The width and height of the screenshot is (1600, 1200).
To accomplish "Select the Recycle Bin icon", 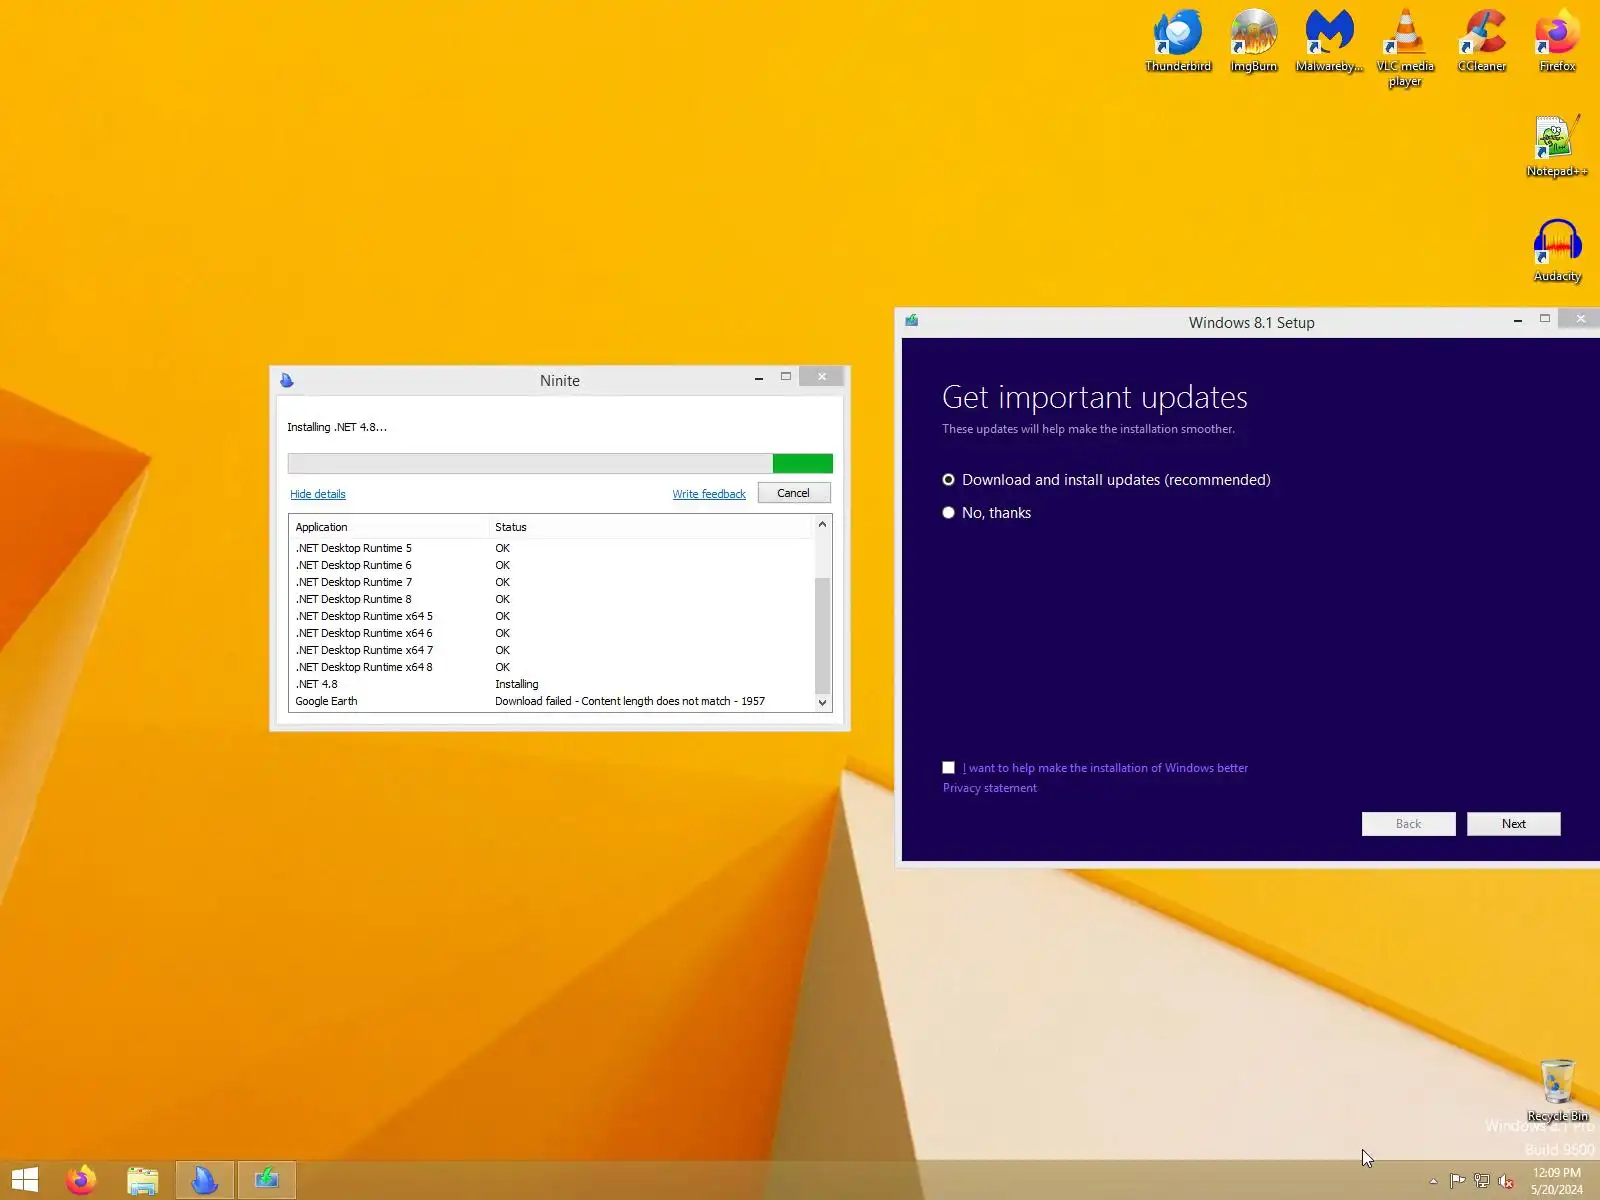I will (x=1557, y=1091).
